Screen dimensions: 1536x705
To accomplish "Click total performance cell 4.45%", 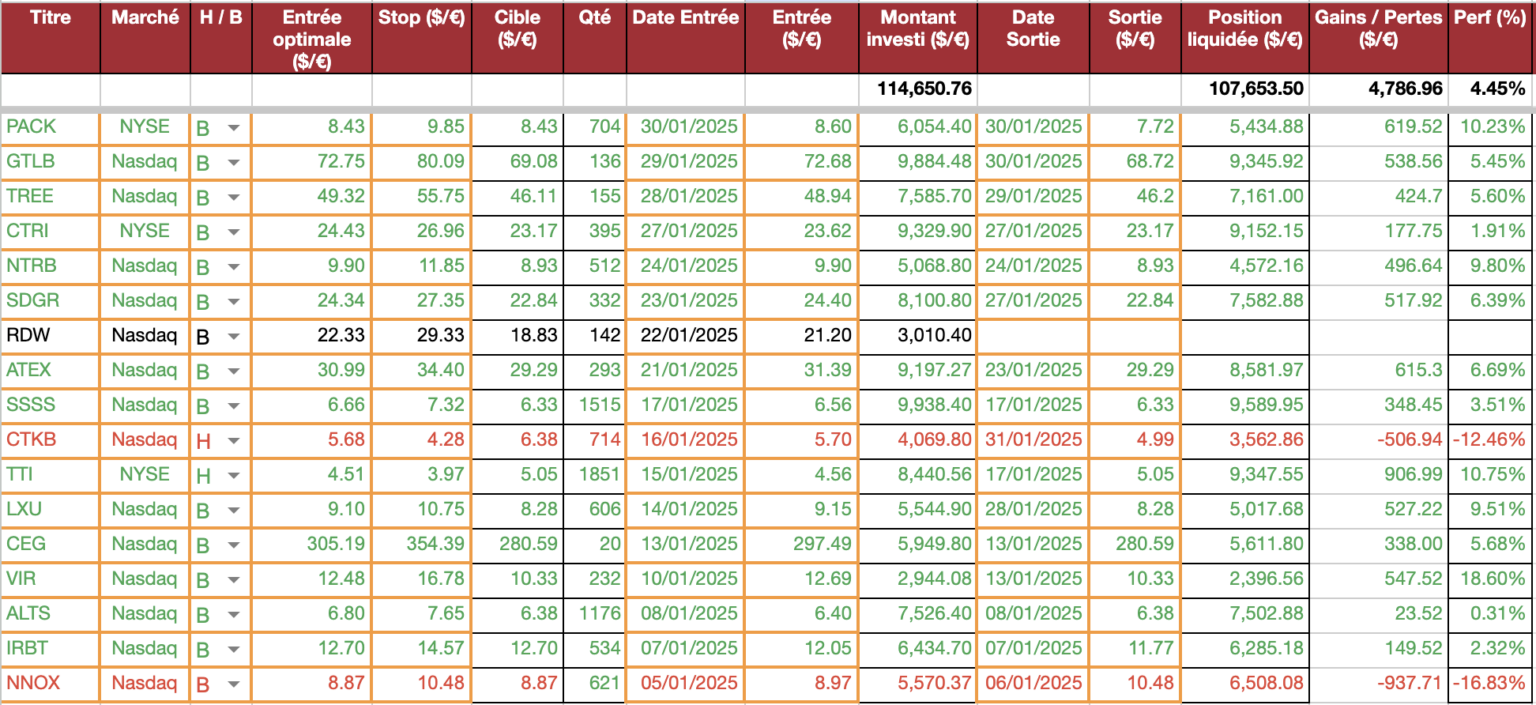I will pyautogui.click(x=1491, y=88).
